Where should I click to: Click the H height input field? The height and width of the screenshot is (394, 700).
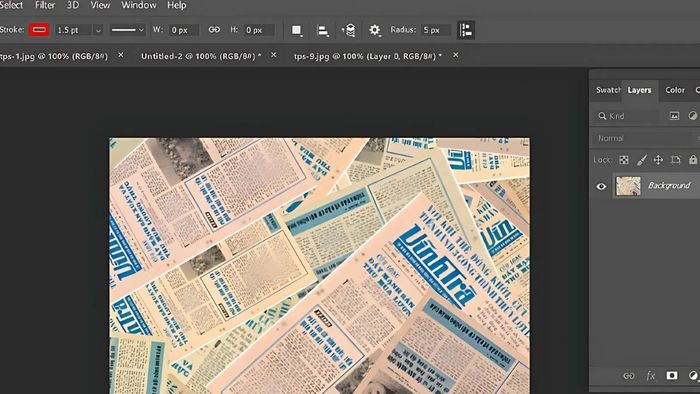click(x=259, y=30)
